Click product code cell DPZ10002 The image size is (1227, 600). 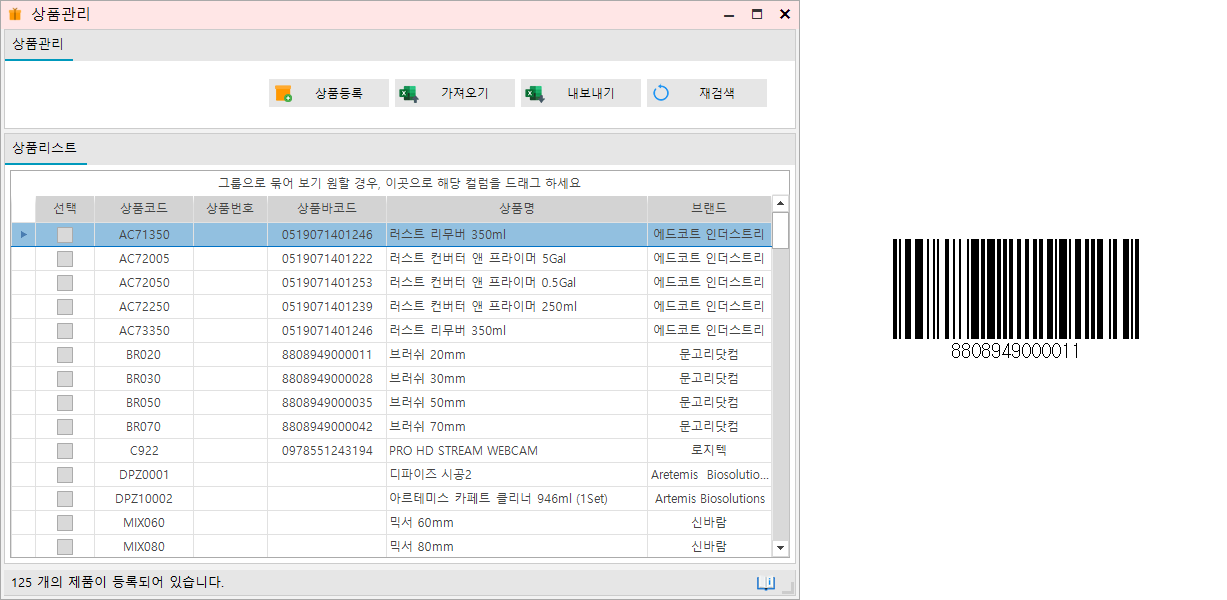coord(144,499)
